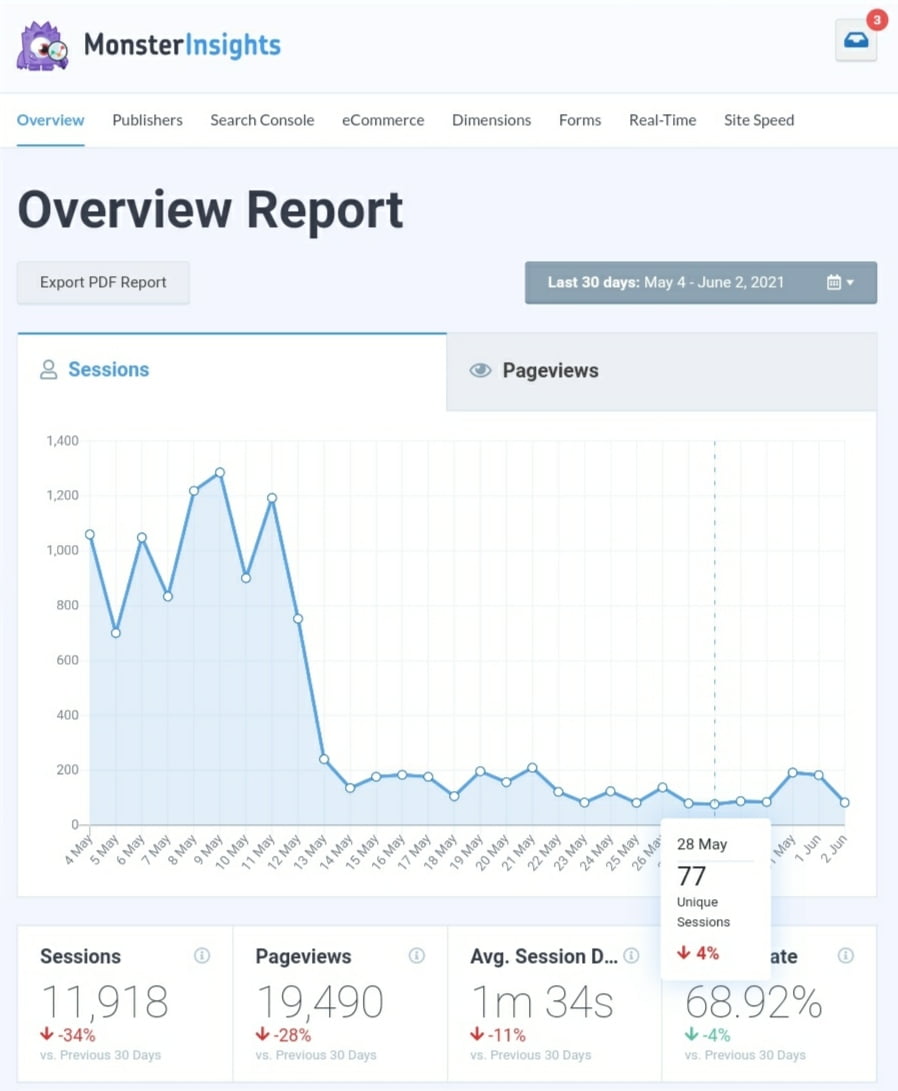Image resolution: width=898 pixels, height=1091 pixels.
Task: Click the red 3 notification badge
Action: point(876,20)
